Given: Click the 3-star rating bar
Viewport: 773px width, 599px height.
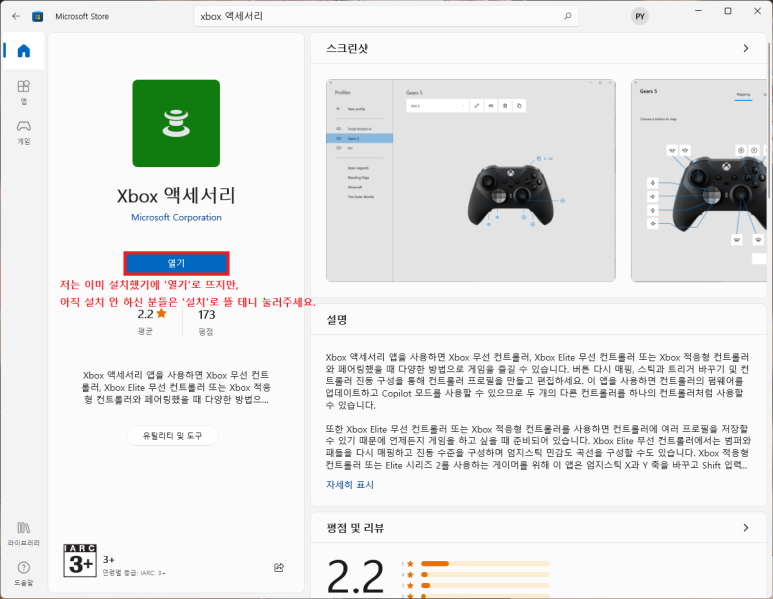Looking at the screenshot, I should point(485,585).
